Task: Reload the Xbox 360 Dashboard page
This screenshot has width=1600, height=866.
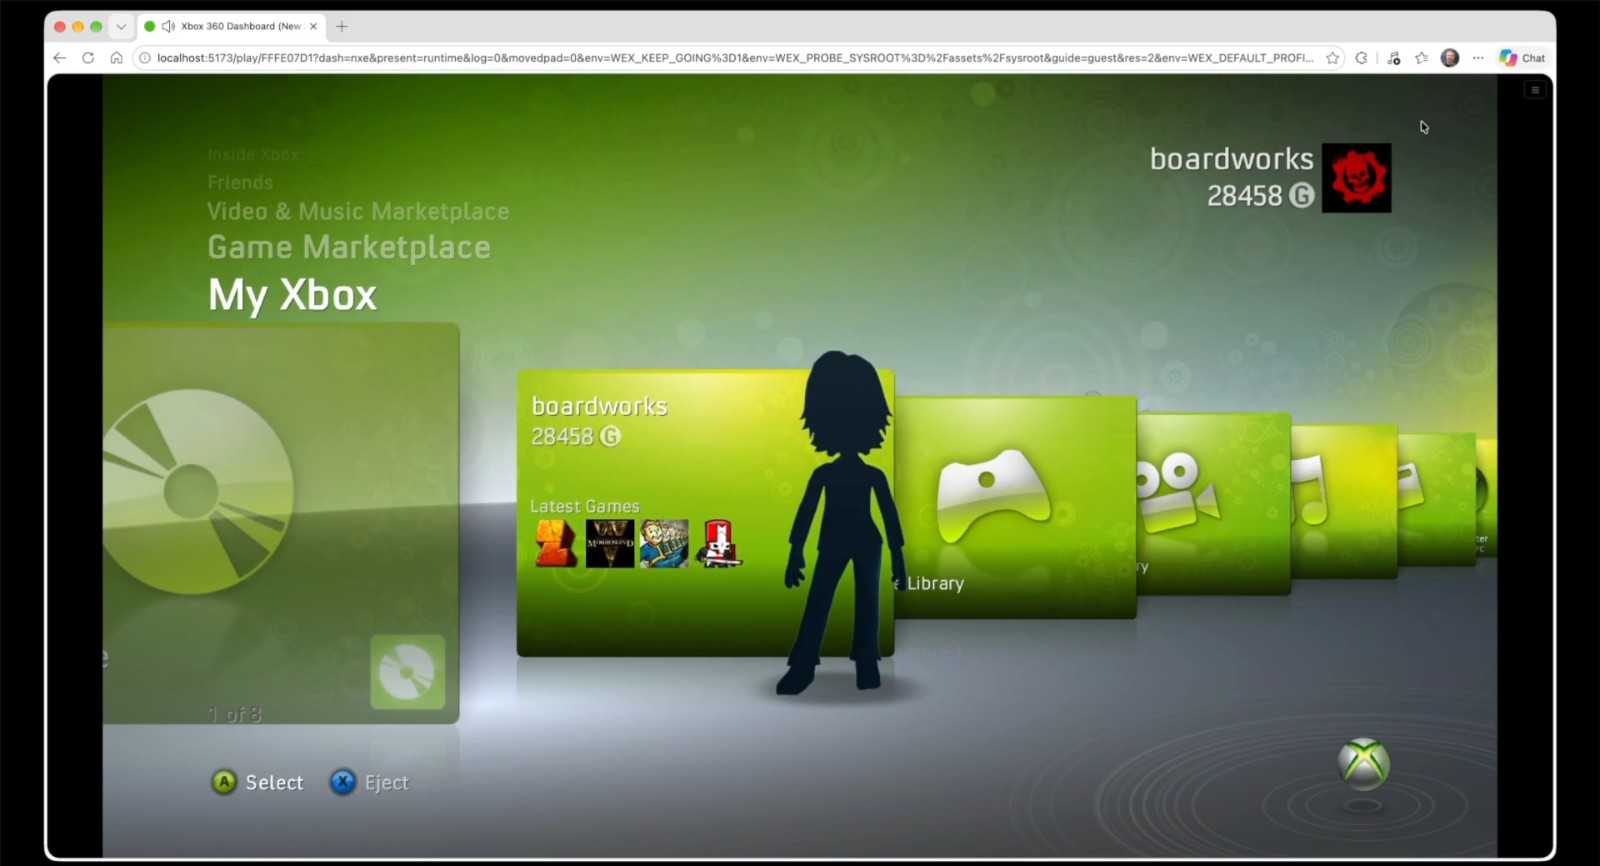Action: pyautogui.click(x=88, y=58)
